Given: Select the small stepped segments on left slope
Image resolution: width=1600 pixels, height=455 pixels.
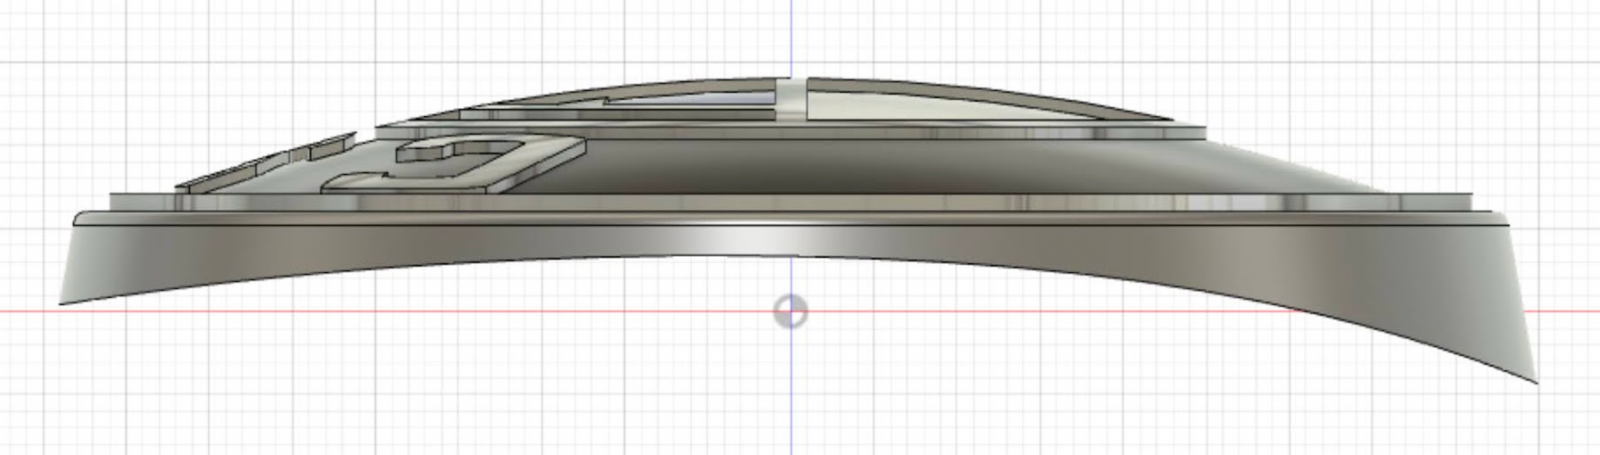Looking at the screenshot, I should tap(270, 166).
